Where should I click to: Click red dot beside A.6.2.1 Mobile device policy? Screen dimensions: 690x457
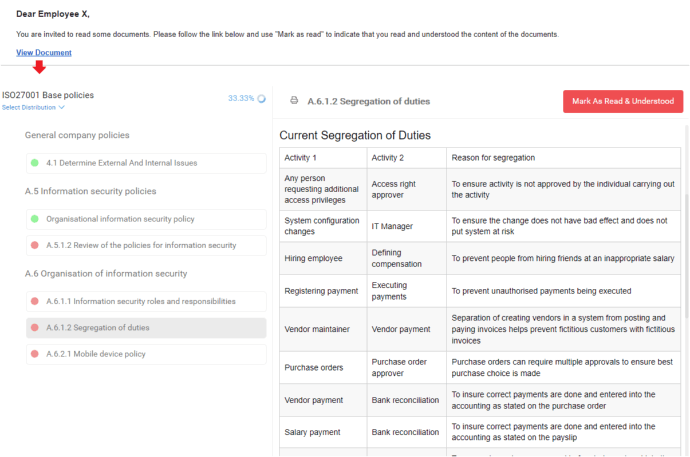coord(35,354)
